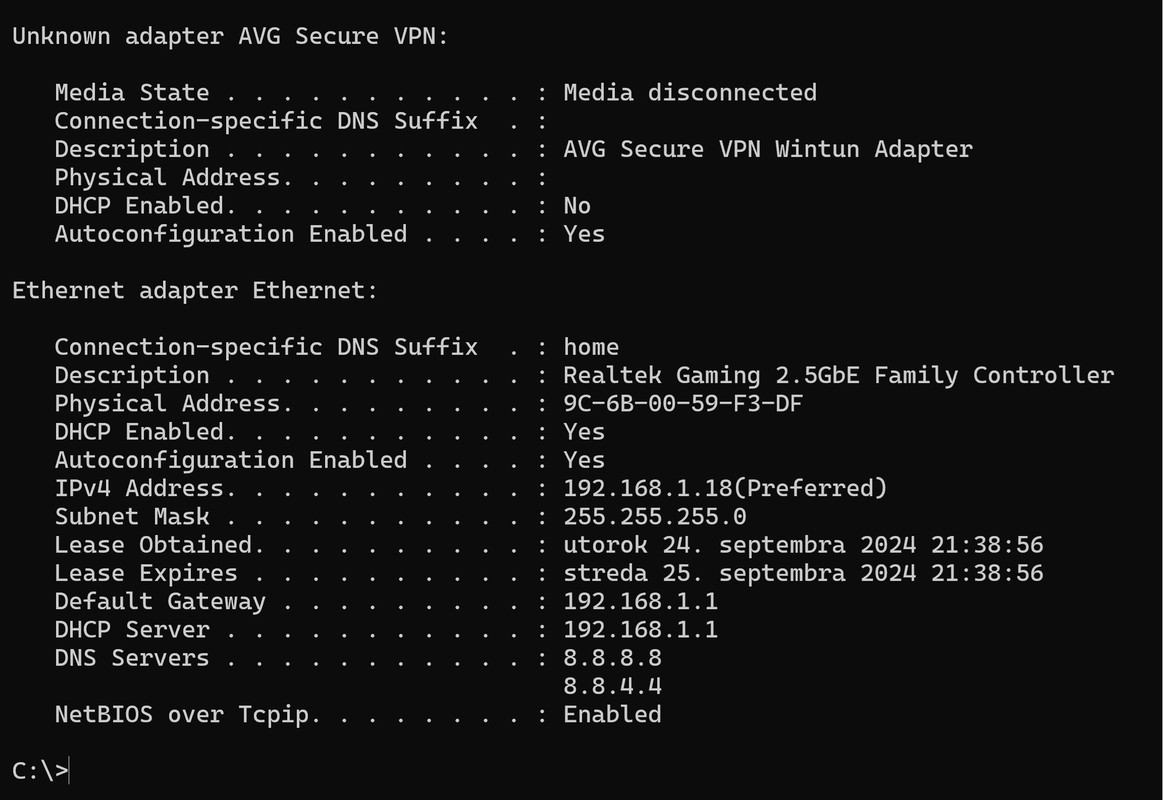Click the Lease Expires date value
Screen dimensions: 1163x800
(x=803, y=572)
